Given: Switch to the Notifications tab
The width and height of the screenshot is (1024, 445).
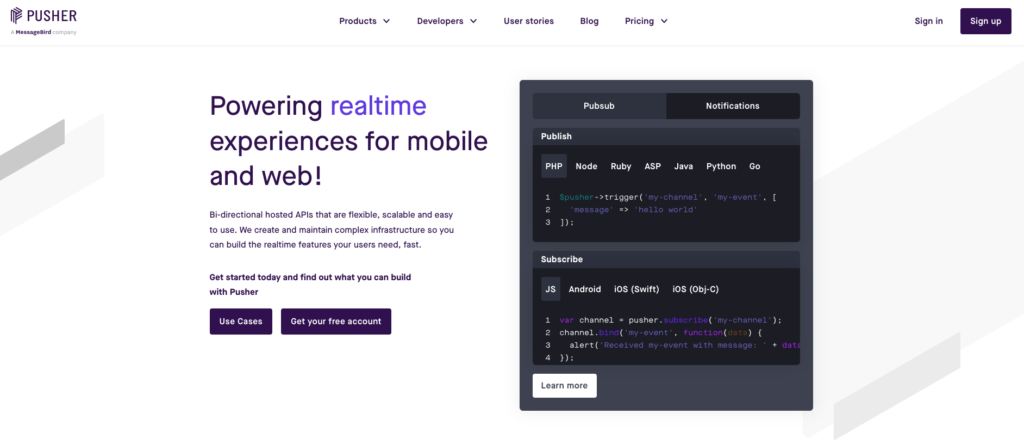Looking at the screenshot, I should point(733,106).
